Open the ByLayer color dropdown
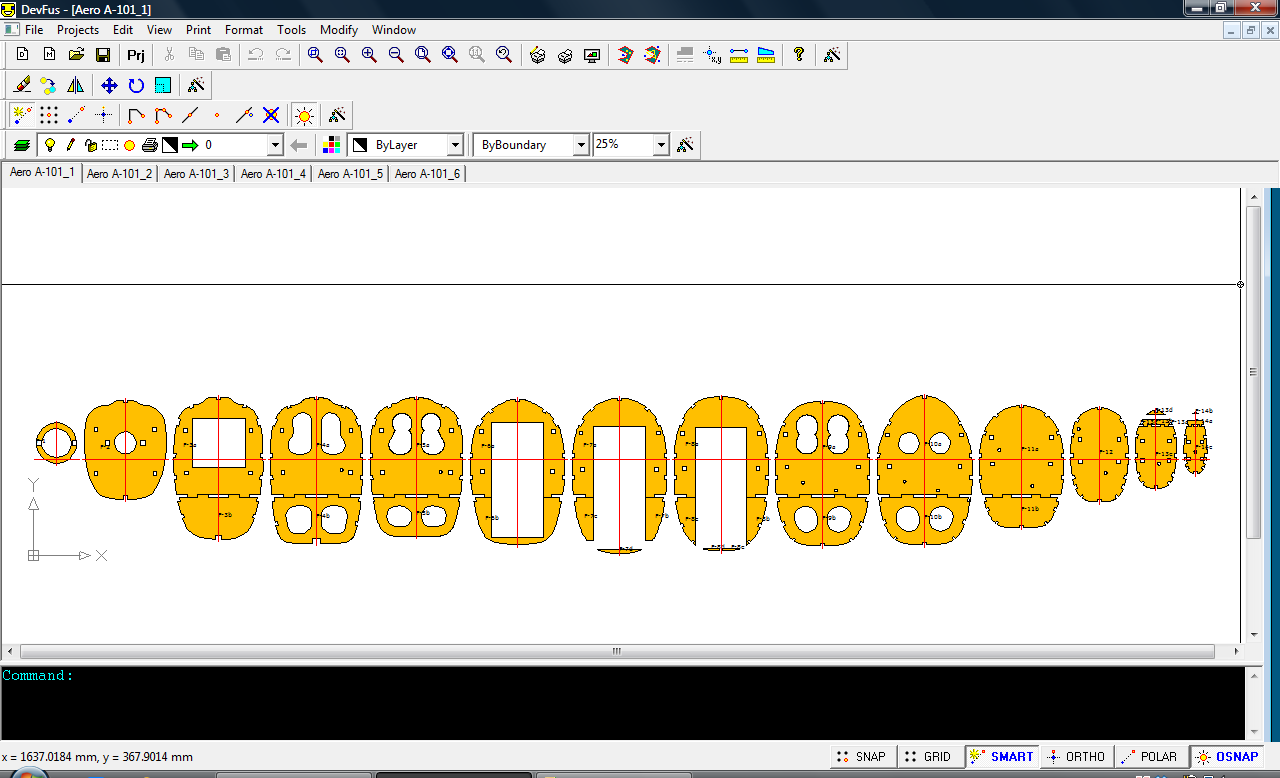 pos(455,145)
